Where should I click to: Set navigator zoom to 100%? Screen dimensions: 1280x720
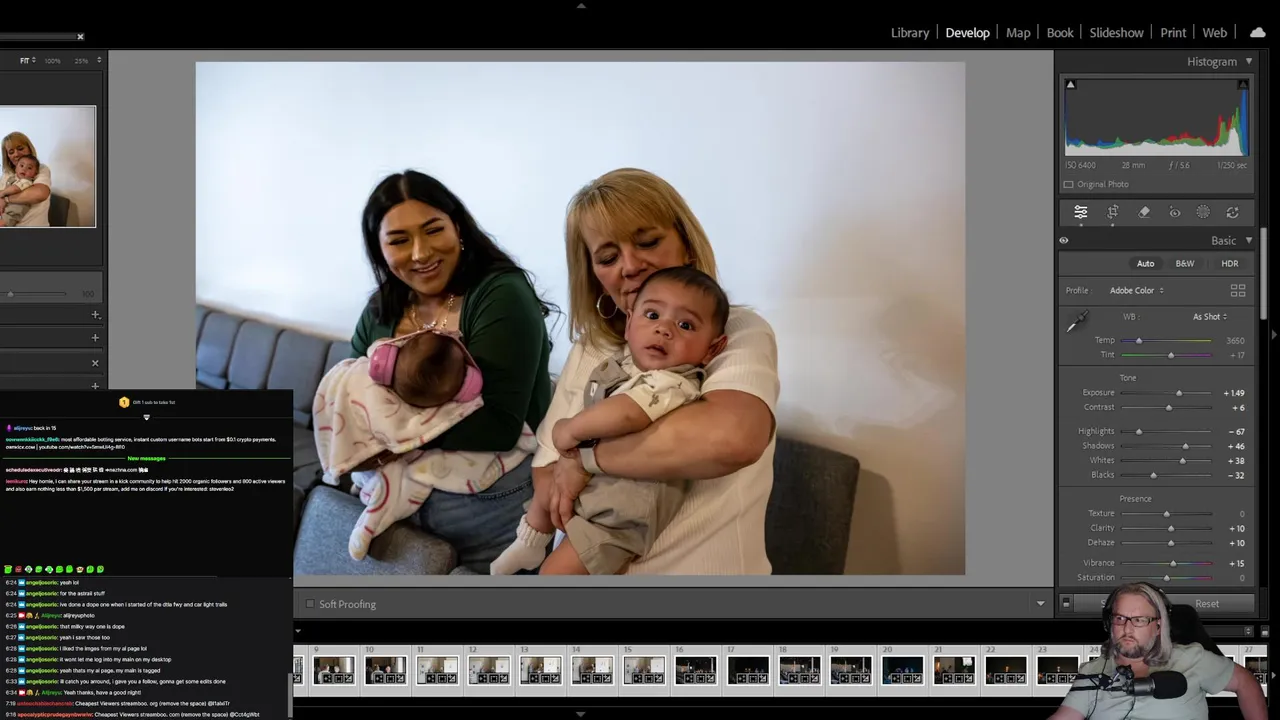[x=52, y=60]
